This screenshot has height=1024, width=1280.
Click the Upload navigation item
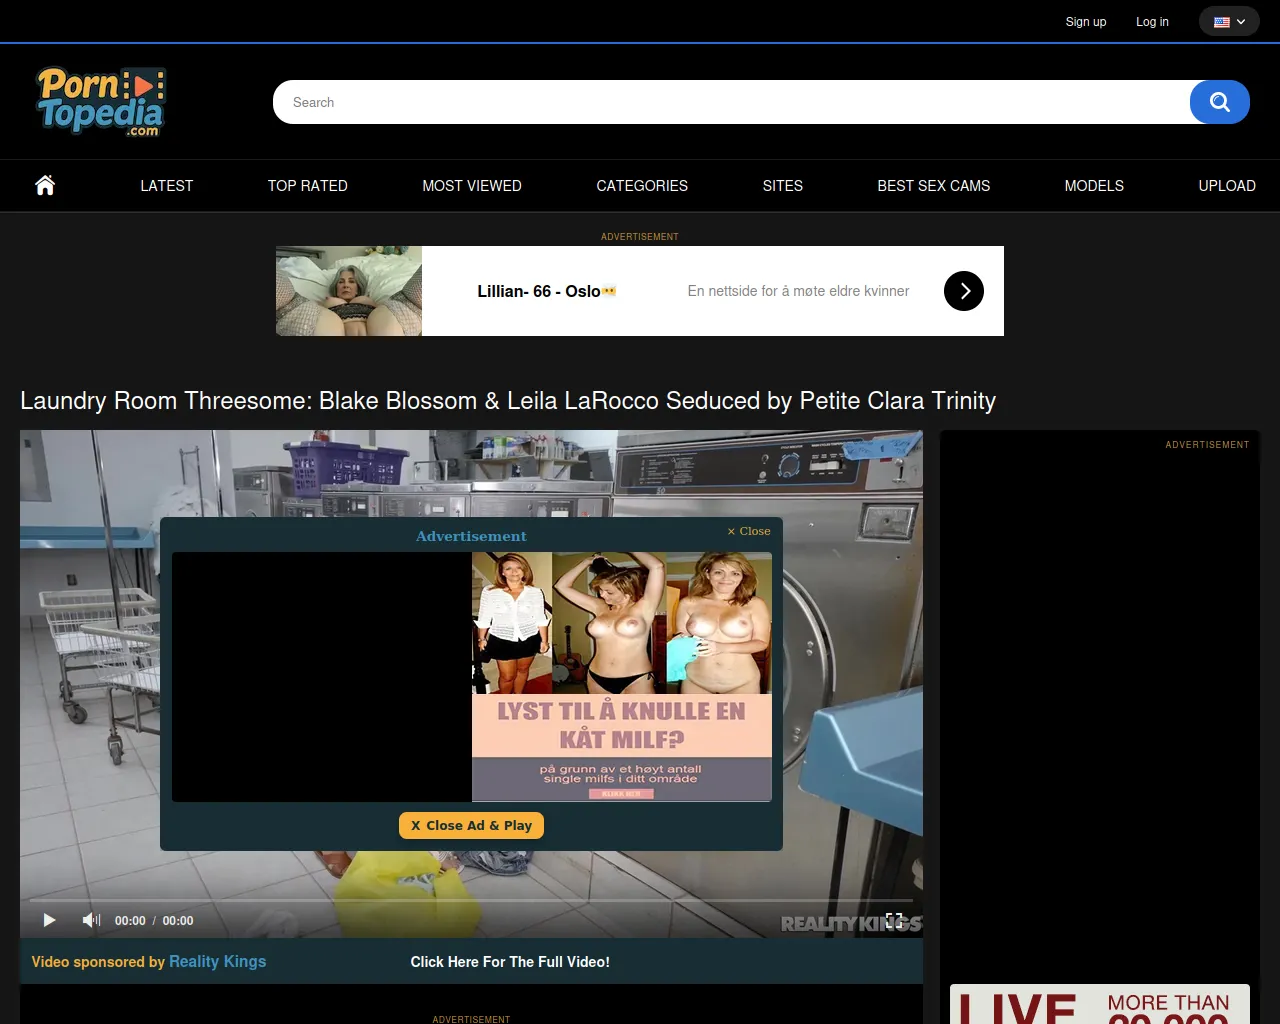pyautogui.click(x=1226, y=186)
